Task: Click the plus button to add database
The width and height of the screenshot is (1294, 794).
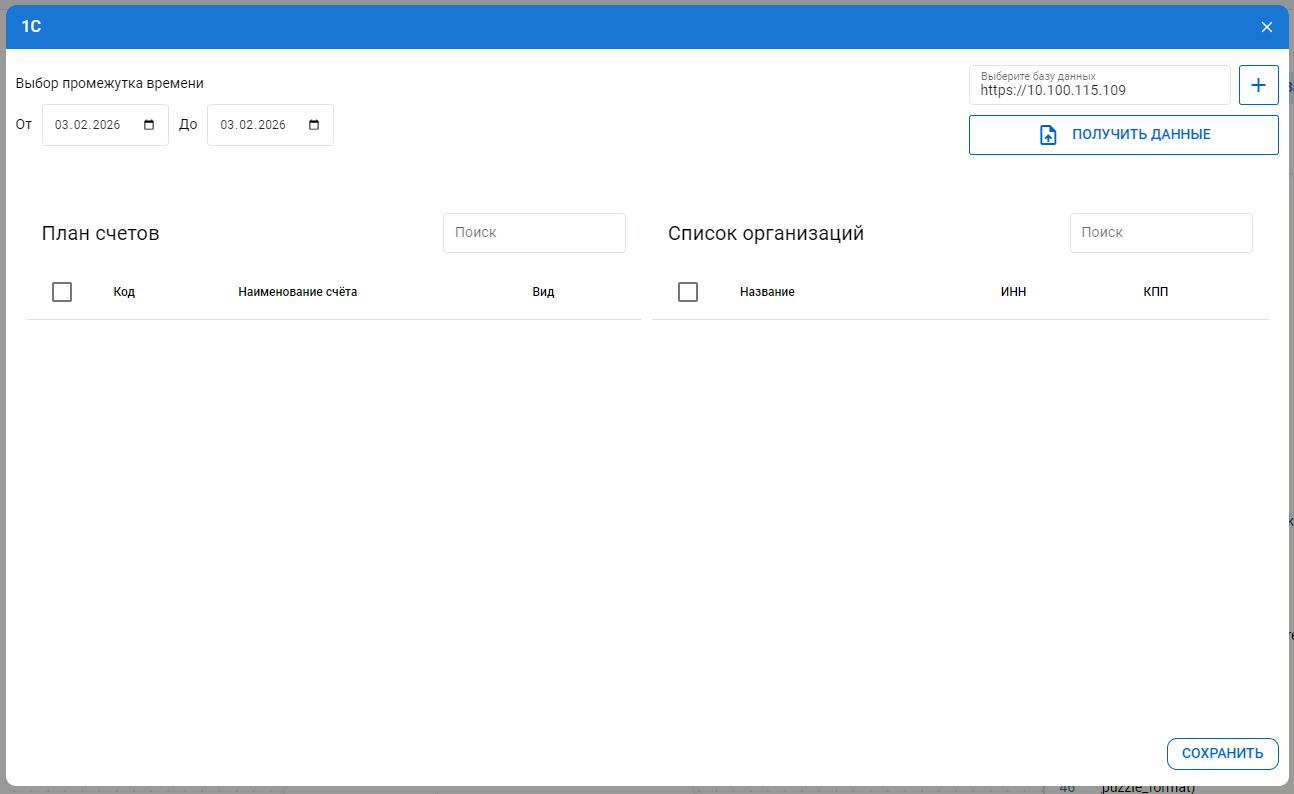Action: tap(1258, 85)
